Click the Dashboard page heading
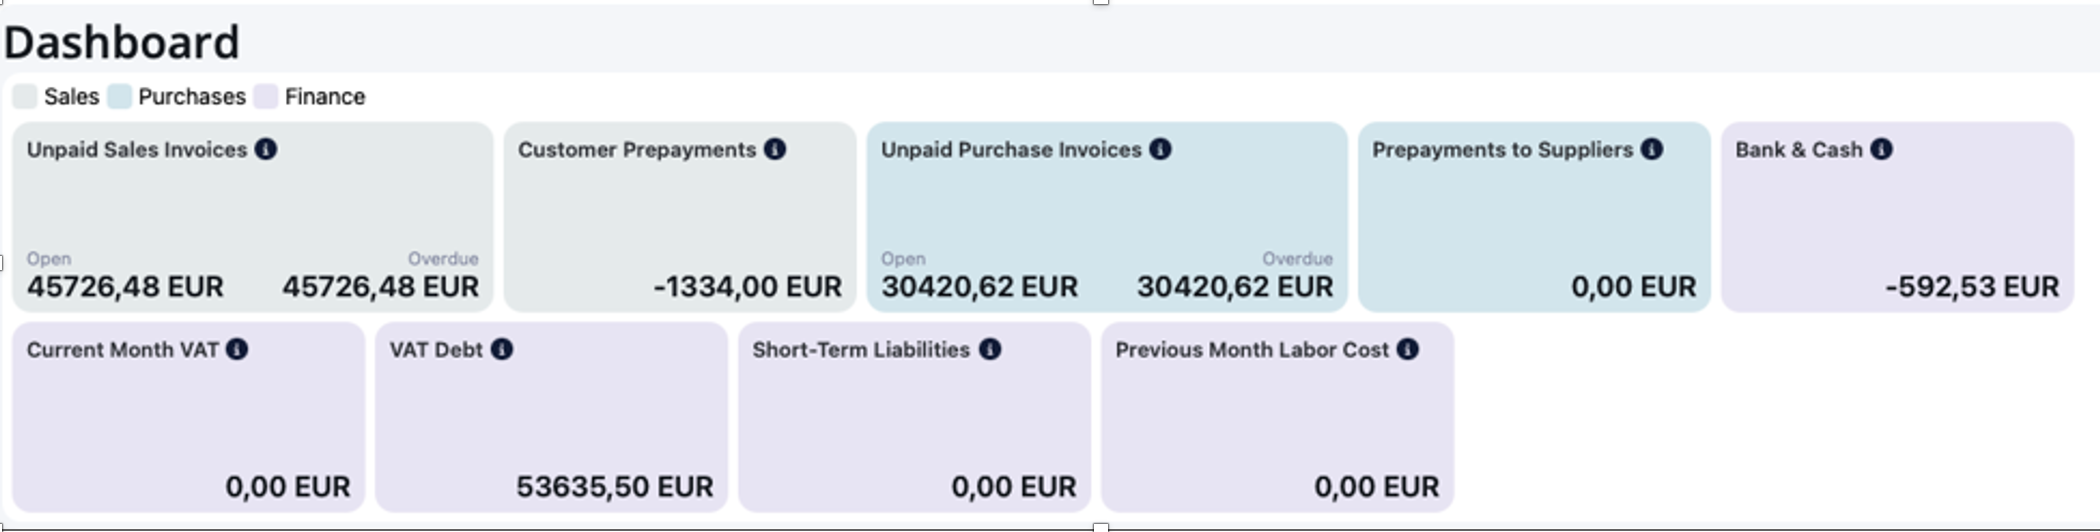Screen dimensions: 2100x532 pos(122,43)
